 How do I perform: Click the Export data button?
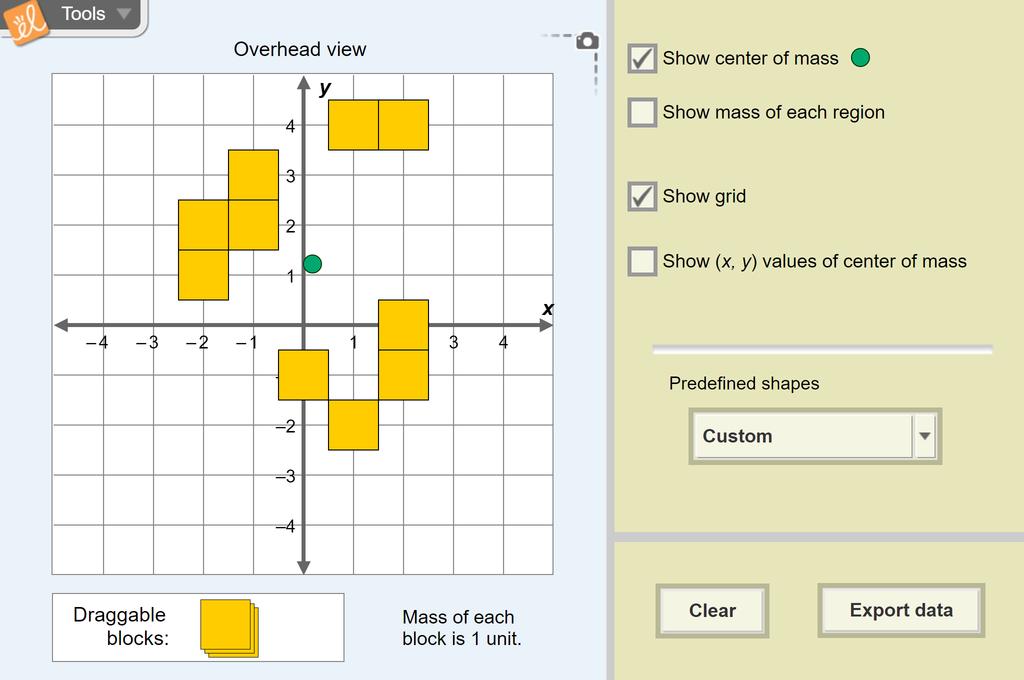[901, 610]
